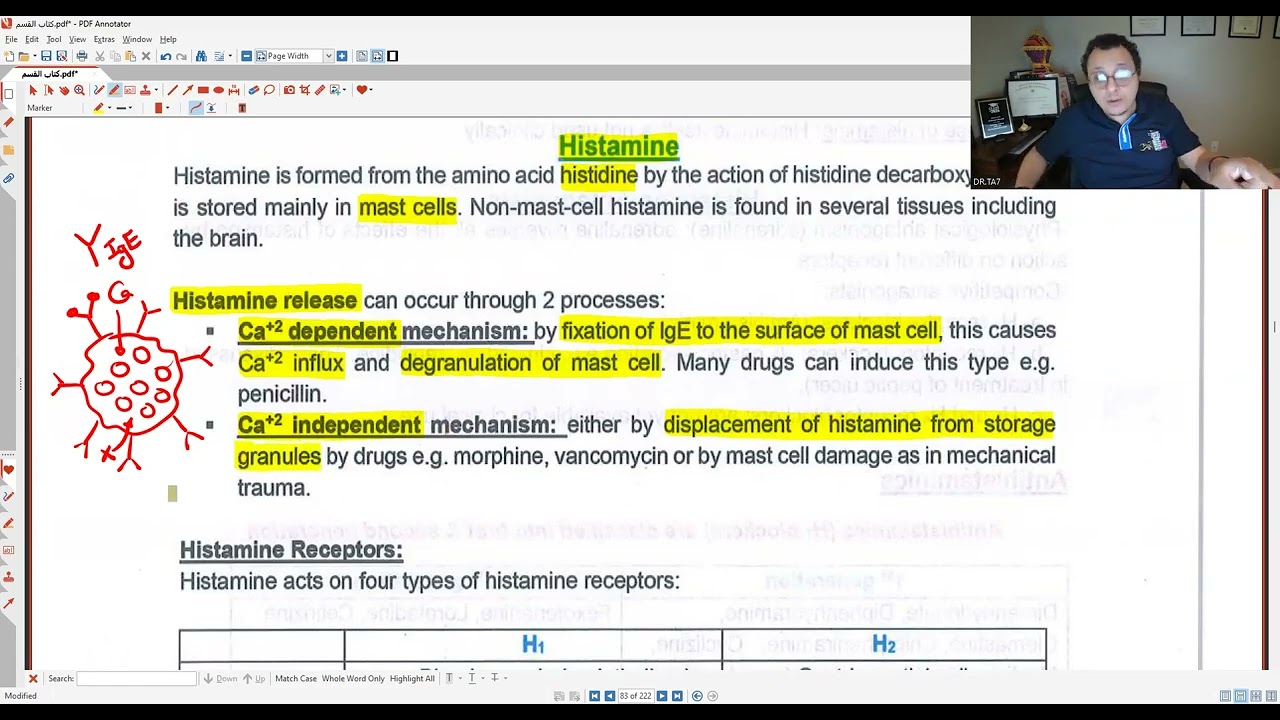Take a Snapshot with camera icon
The image size is (1280, 720).
pyautogui.click(x=289, y=90)
